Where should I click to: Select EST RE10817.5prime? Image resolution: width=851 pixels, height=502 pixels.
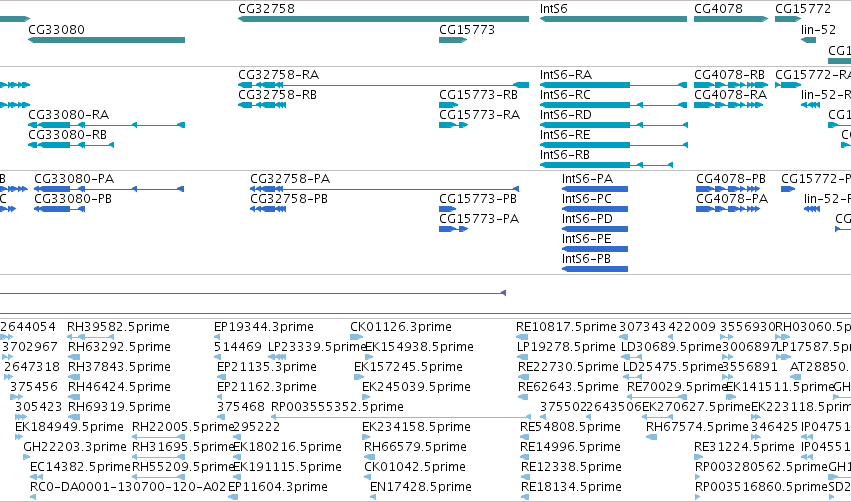click(567, 327)
